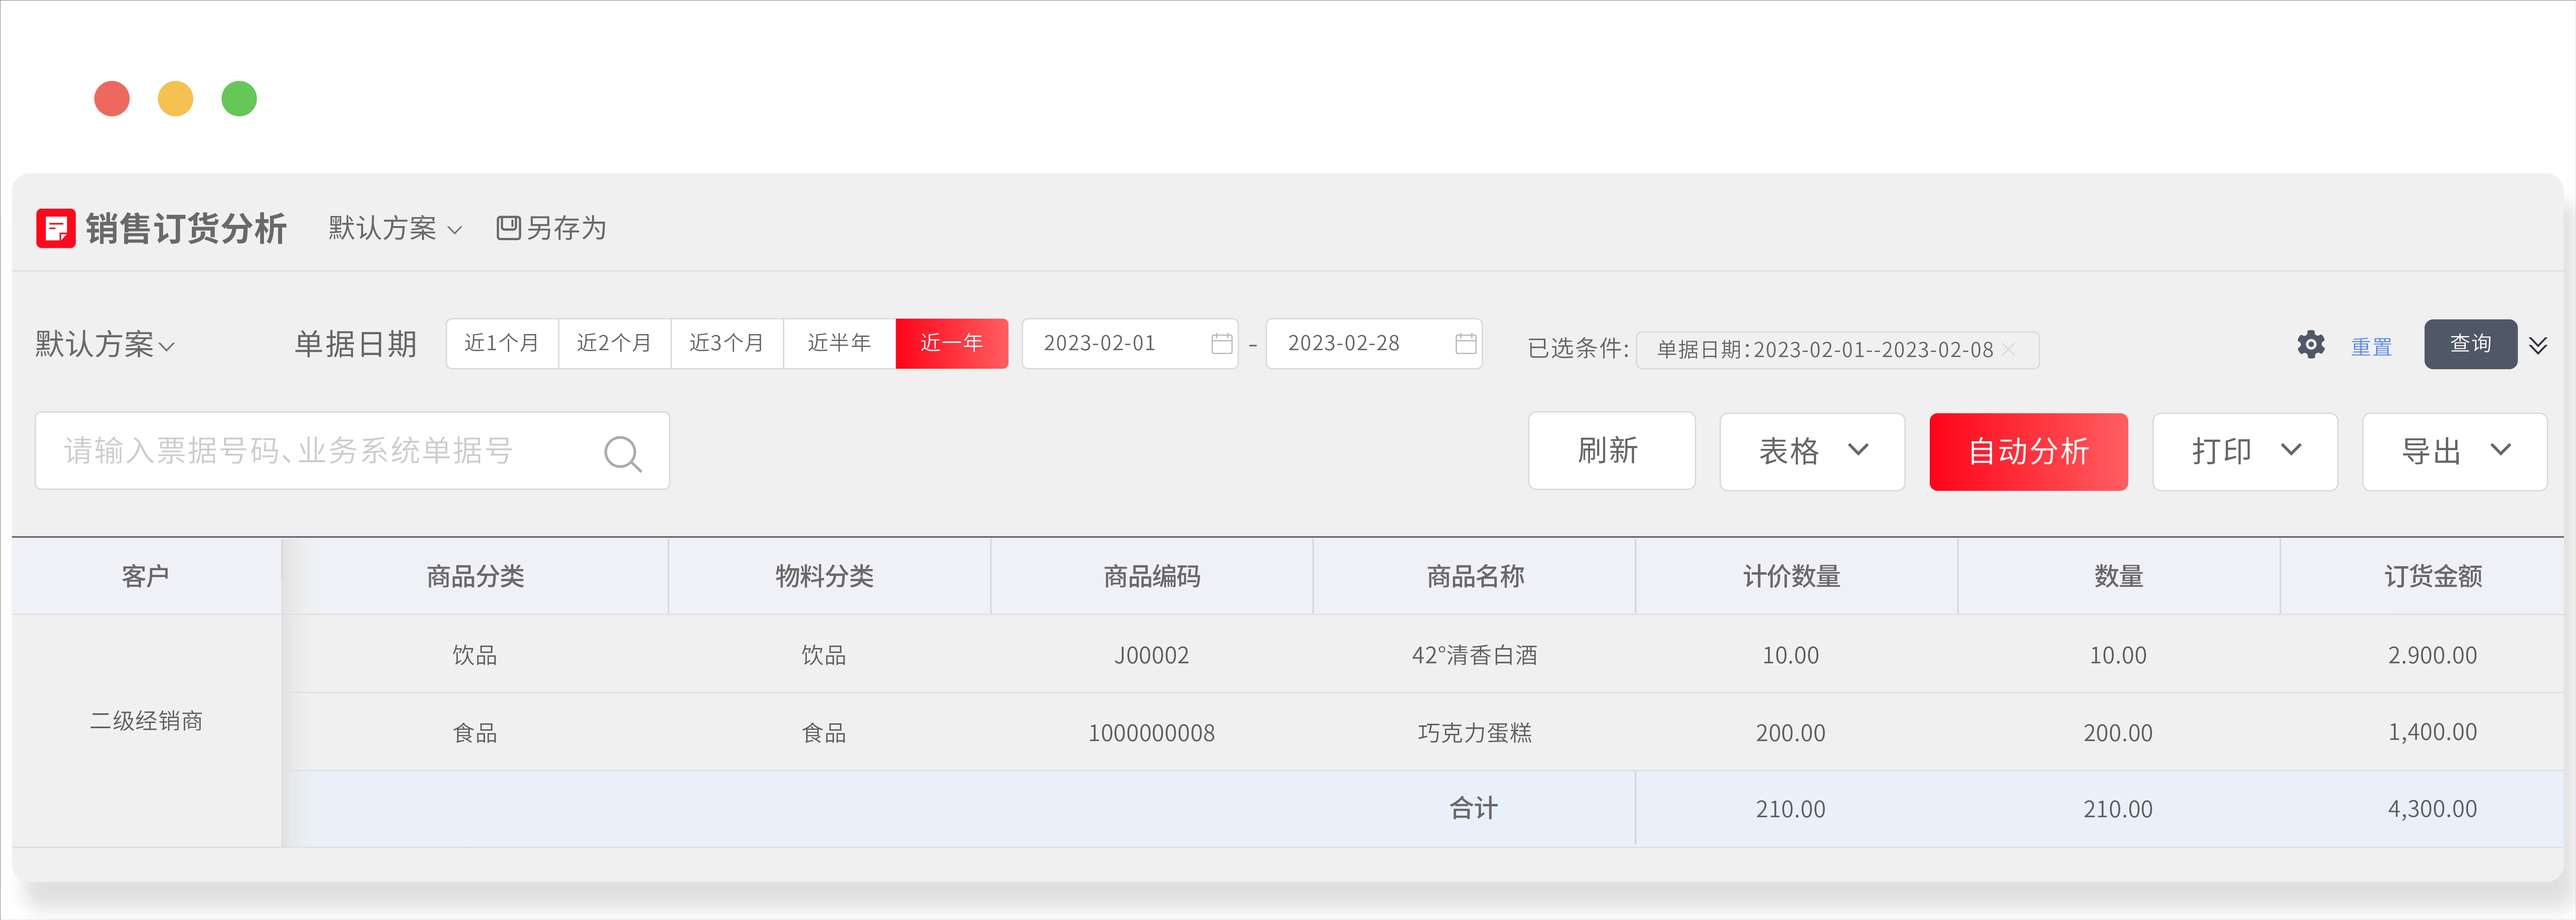Click the 巧克力蛋糕 product name

pos(1475,733)
